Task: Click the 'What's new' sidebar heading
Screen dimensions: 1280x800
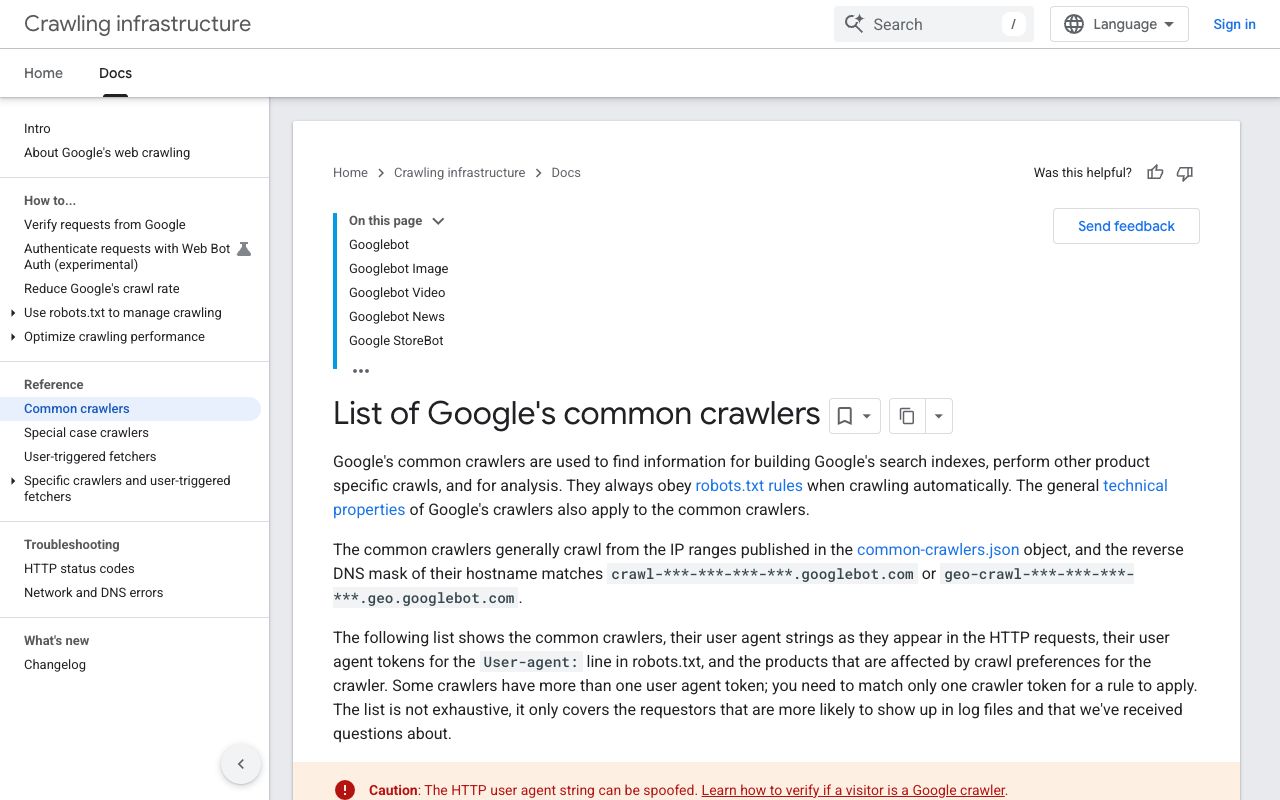Action: coord(57,641)
